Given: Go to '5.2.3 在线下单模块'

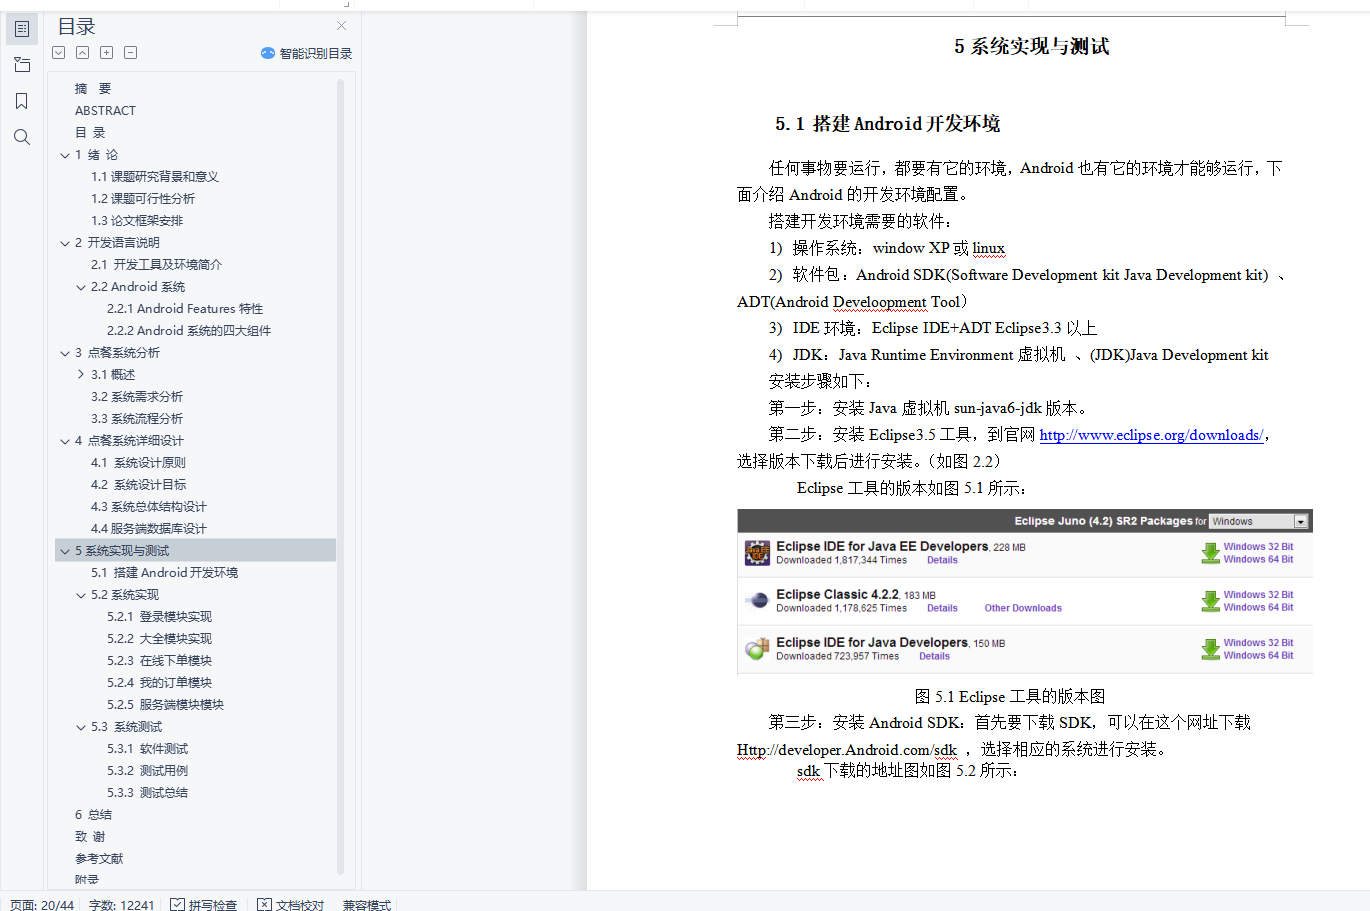Looking at the screenshot, I should pos(160,661).
